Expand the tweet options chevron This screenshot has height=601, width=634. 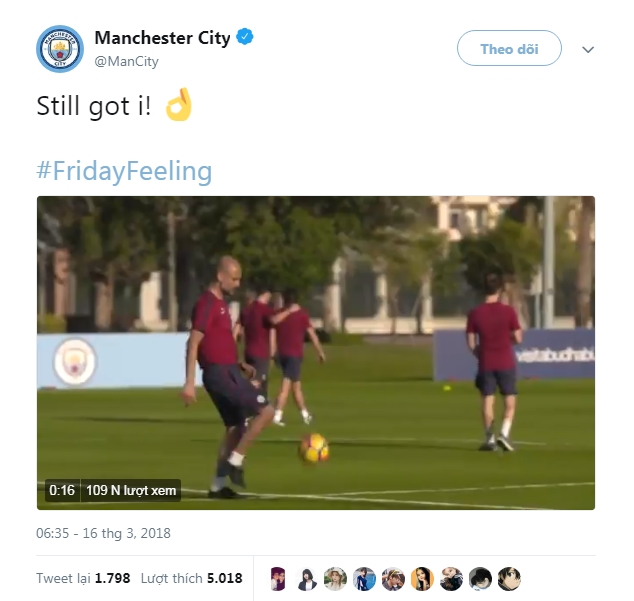[x=588, y=49]
